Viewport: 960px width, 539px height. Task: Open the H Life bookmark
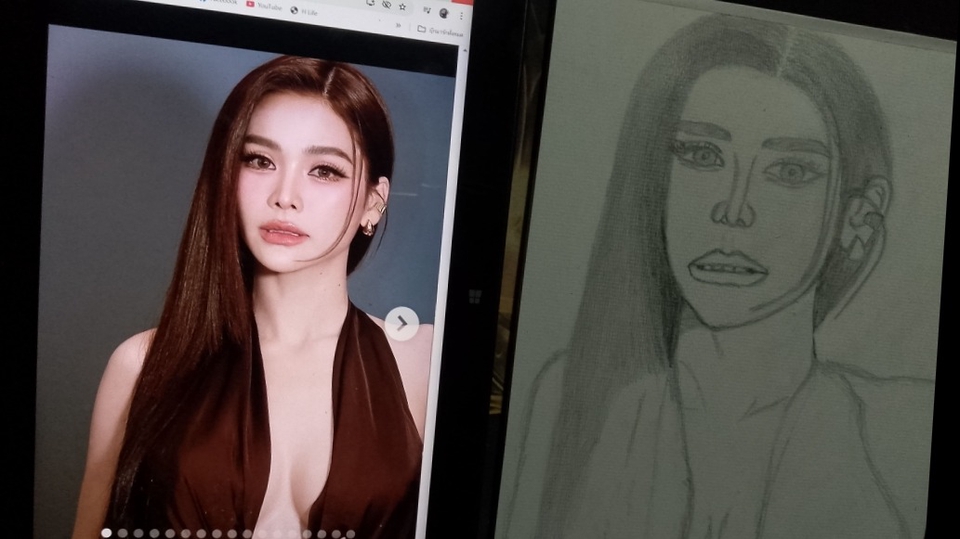click(304, 10)
